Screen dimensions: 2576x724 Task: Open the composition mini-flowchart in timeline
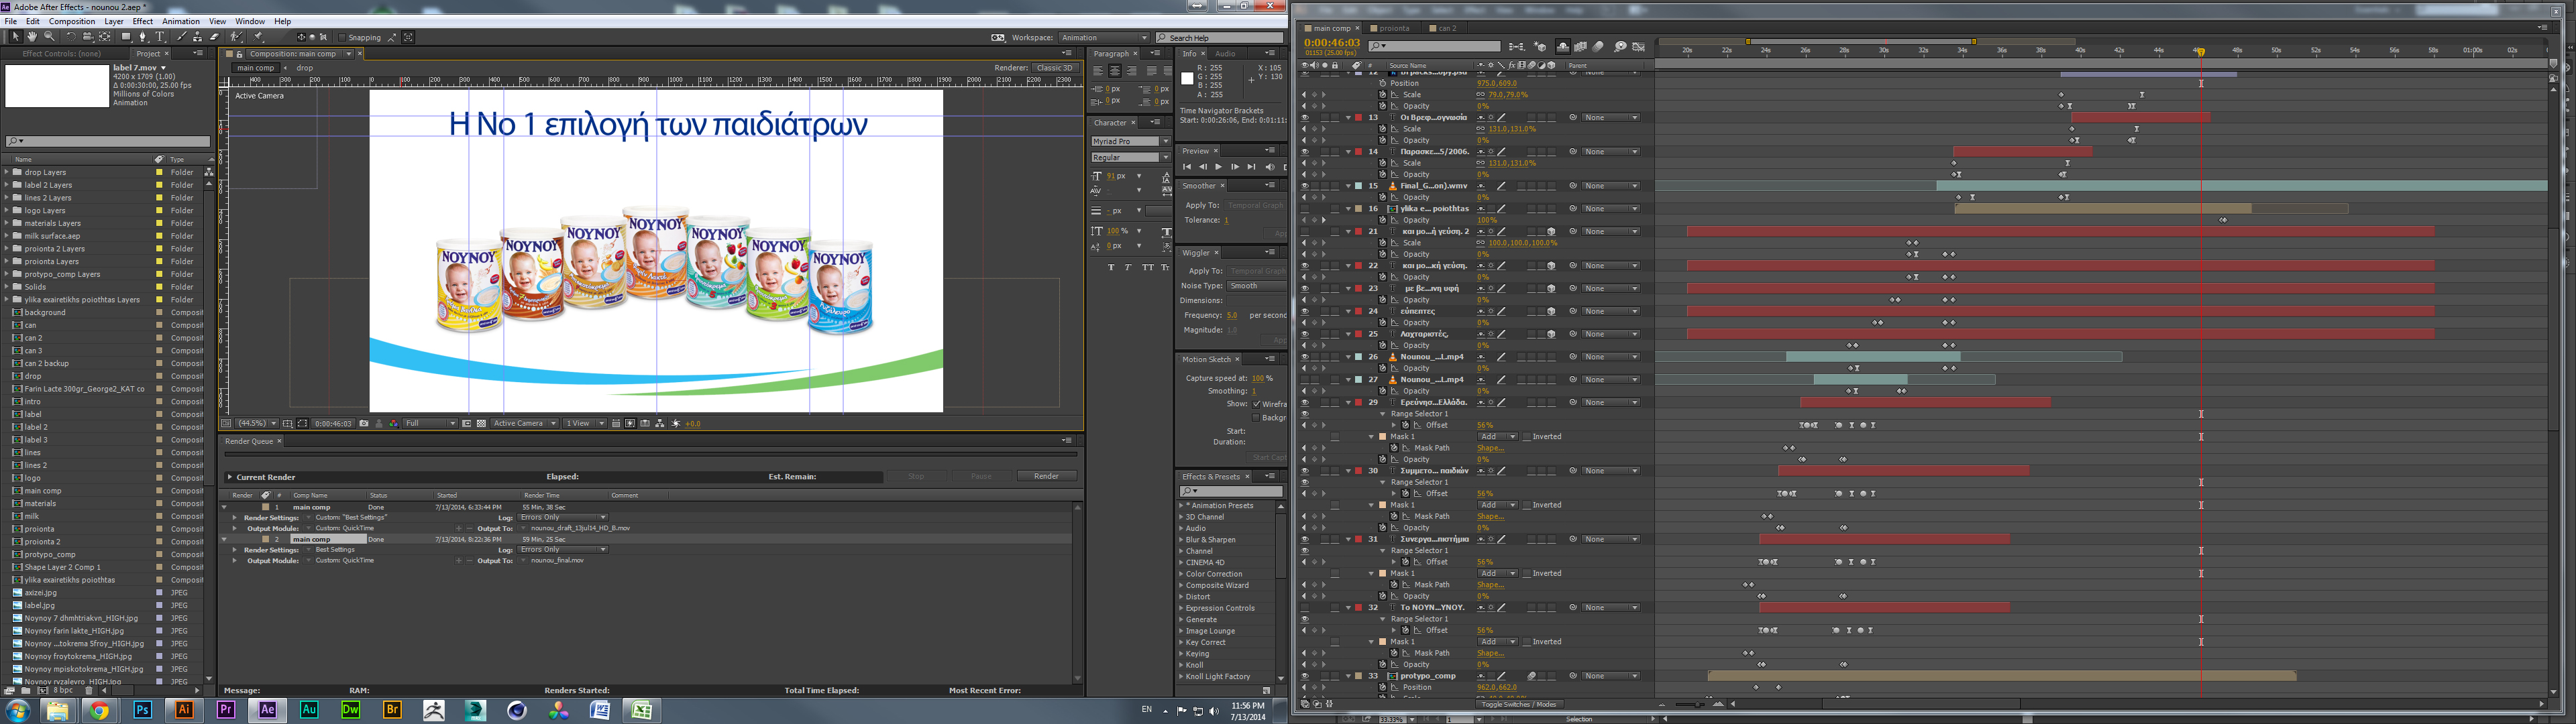point(1517,47)
